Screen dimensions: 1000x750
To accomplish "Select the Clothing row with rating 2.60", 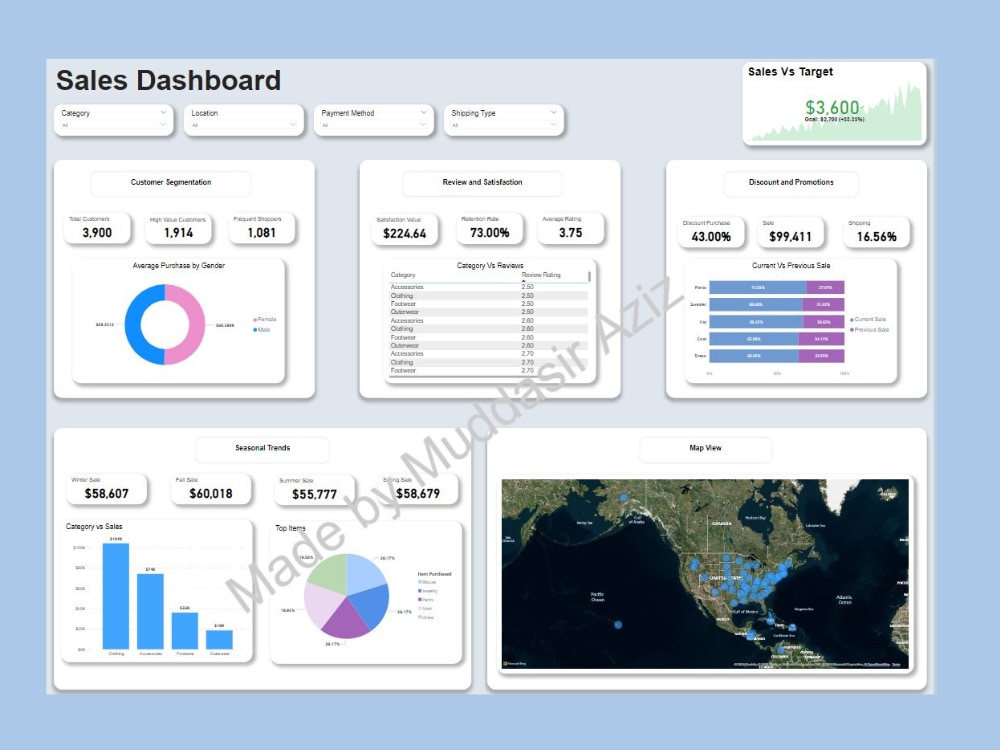I will (489, 328).
